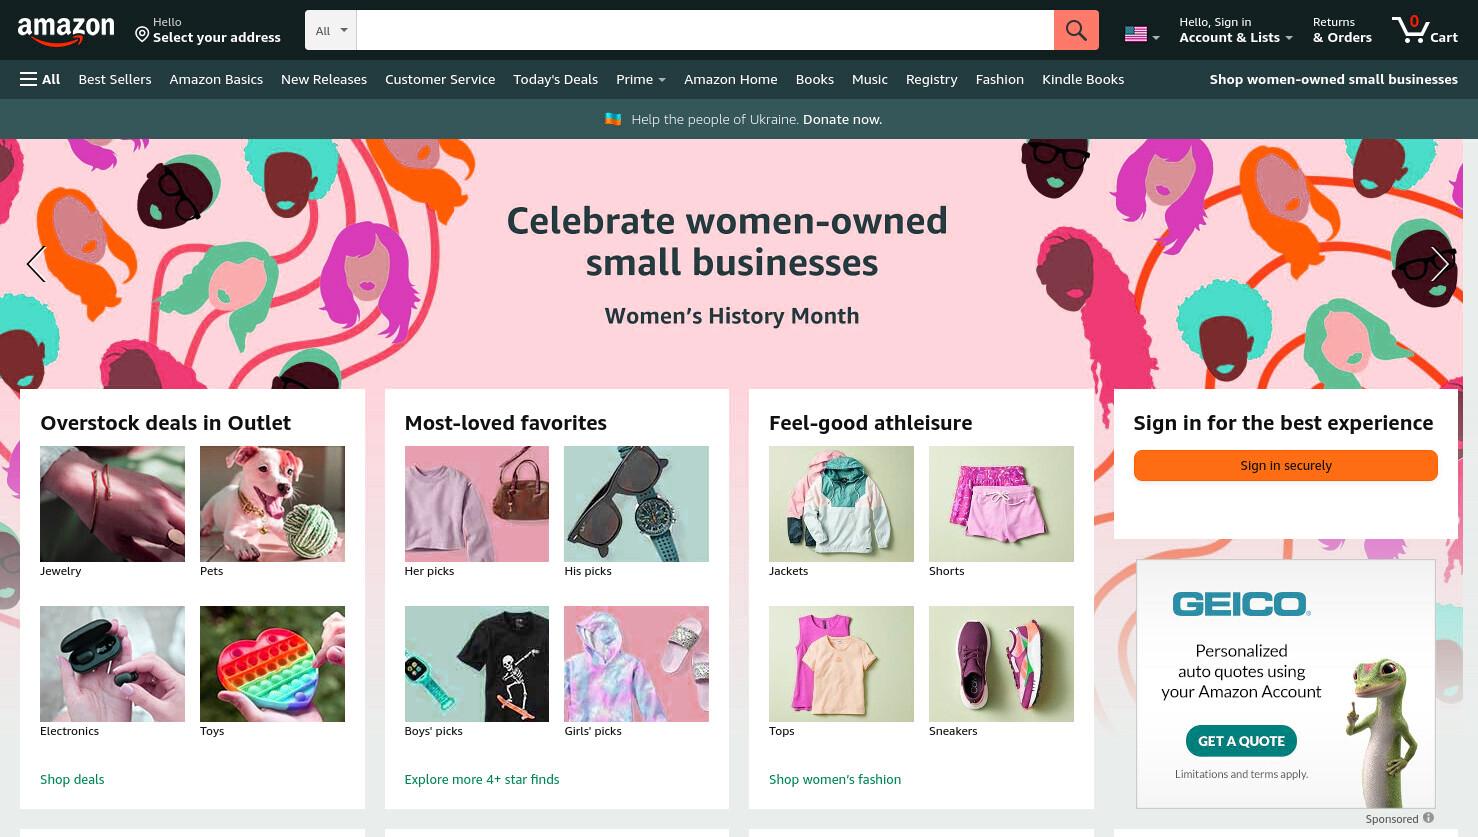The image size is (1478, 837).
Task: Open Amazon Basics nav item
Action: point(216,79)
